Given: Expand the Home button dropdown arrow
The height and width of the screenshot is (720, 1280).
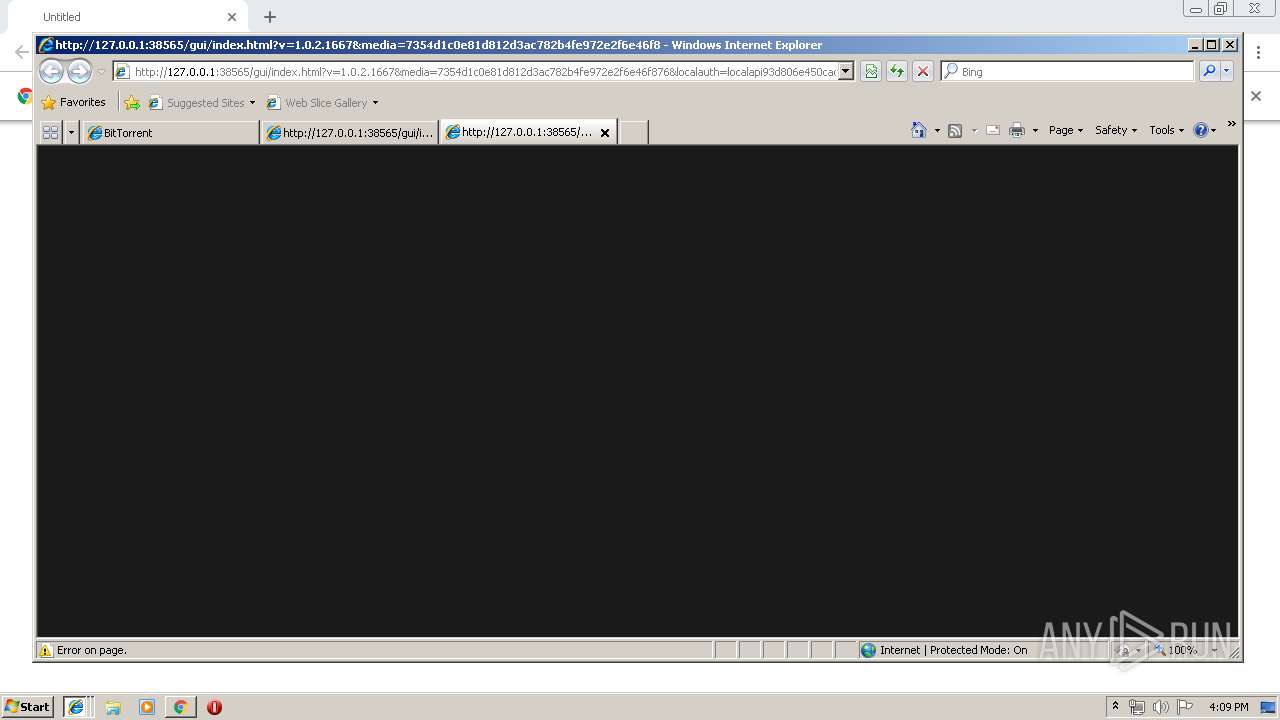Looking at the screenshot, I should pos(937,130).
